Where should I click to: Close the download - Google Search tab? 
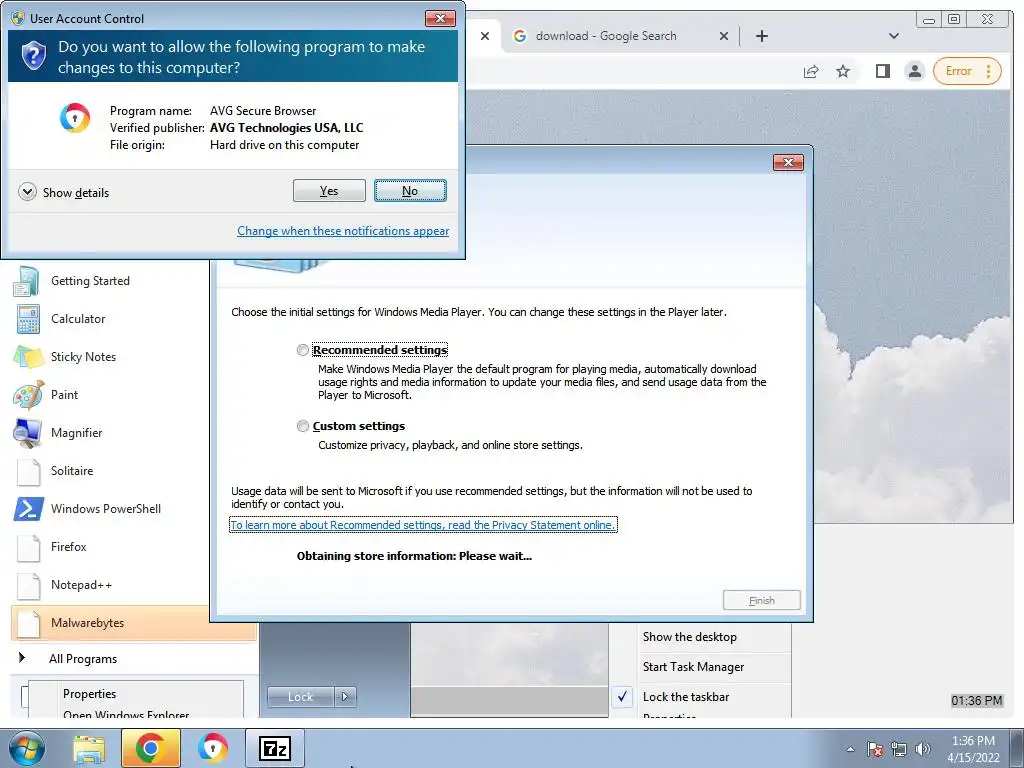[x=724, y=36]
